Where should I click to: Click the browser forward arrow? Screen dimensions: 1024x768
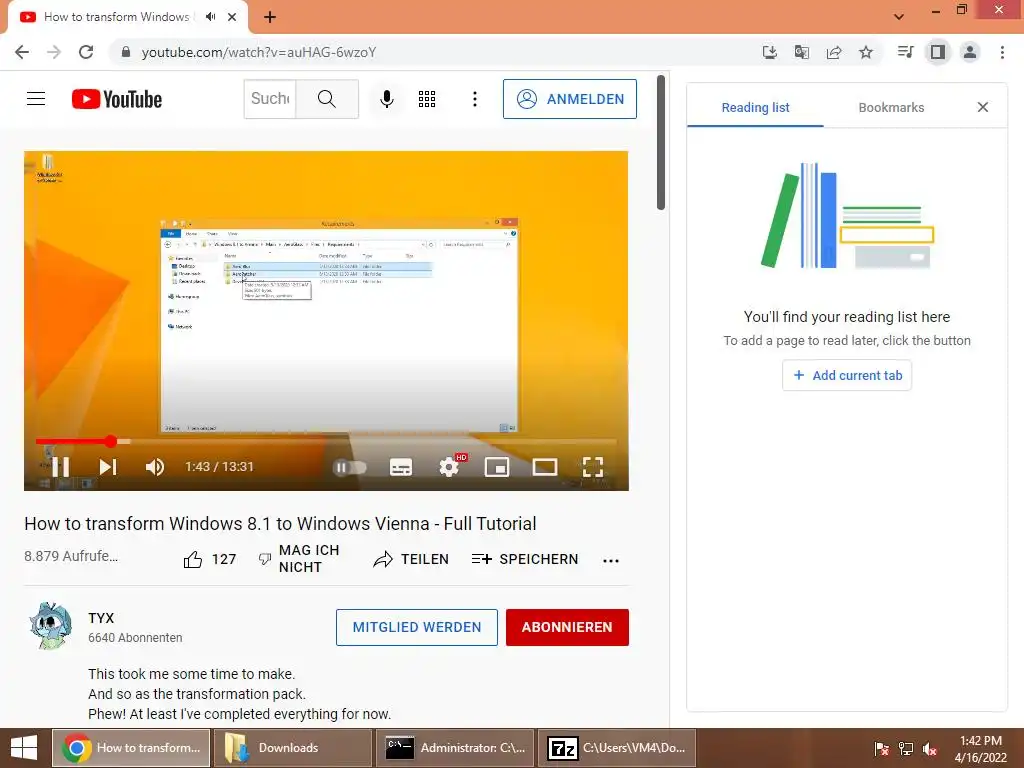tap(54, 52)
